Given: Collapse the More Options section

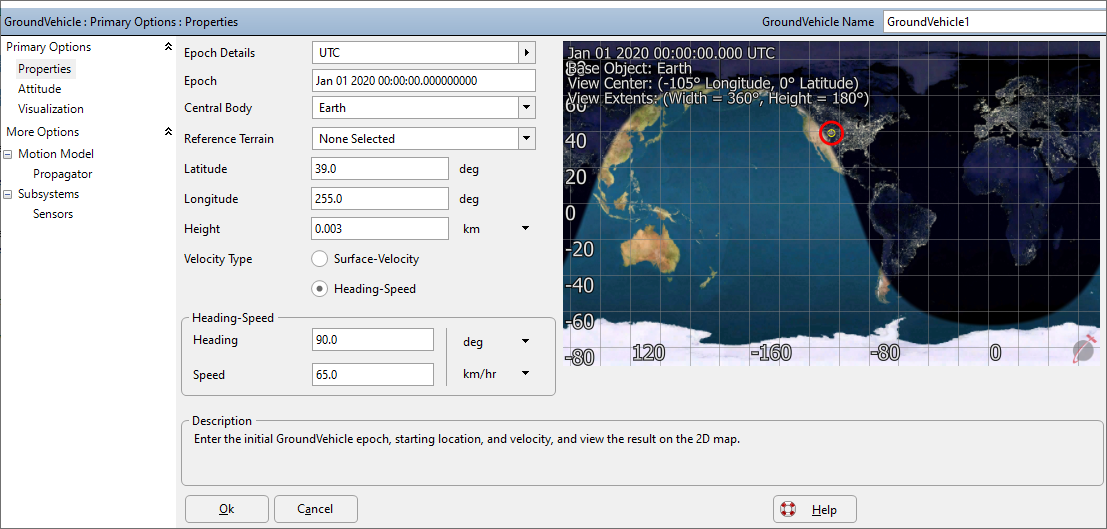Looking at the screenshot, I should coord(168,131).
